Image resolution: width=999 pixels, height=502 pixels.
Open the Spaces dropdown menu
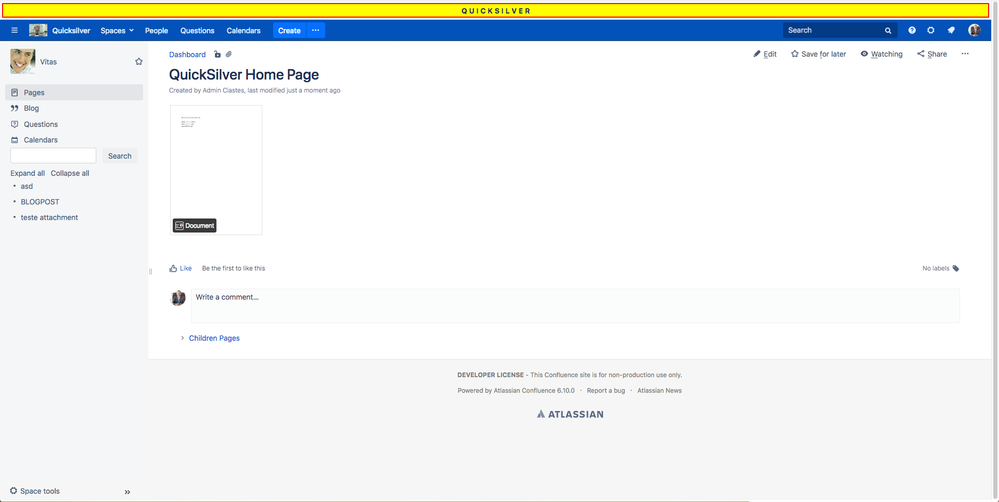[117, 31]
